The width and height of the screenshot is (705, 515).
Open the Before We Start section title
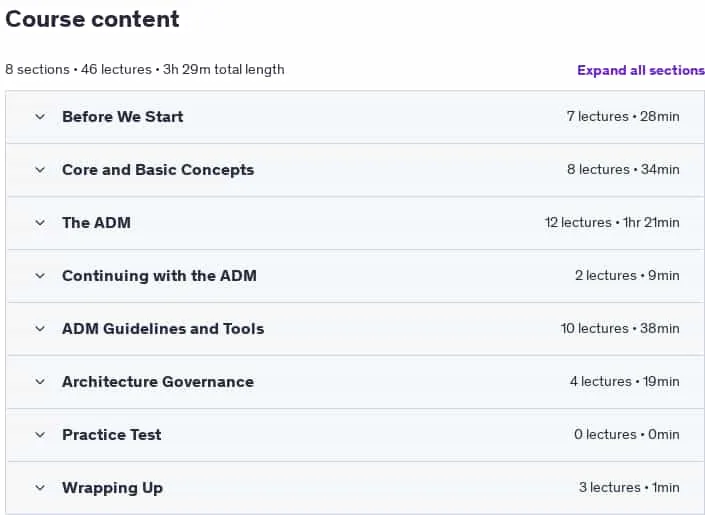pyautogui.click(x=122, y=117)
